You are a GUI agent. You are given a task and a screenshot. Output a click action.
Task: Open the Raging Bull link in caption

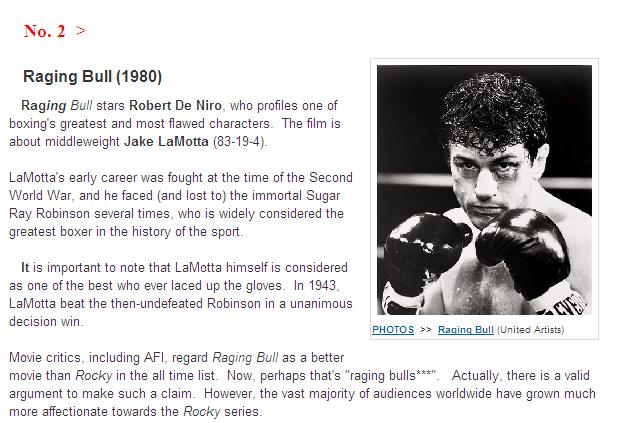465,330
